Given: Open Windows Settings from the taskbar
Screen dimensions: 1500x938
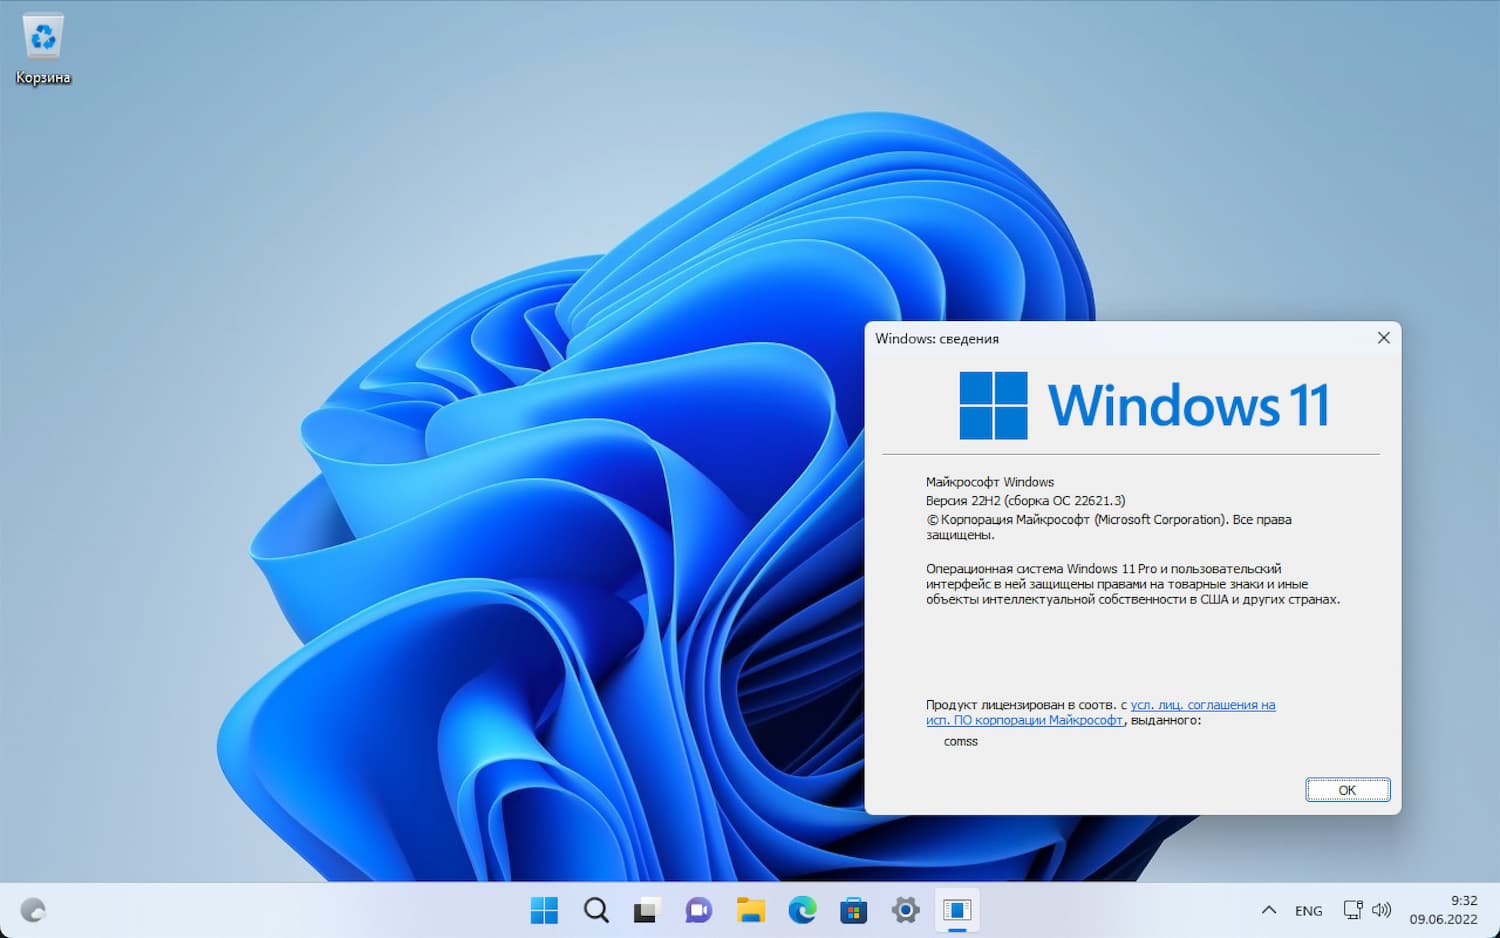Looking at the screenshot, I should tap(905, 910).
